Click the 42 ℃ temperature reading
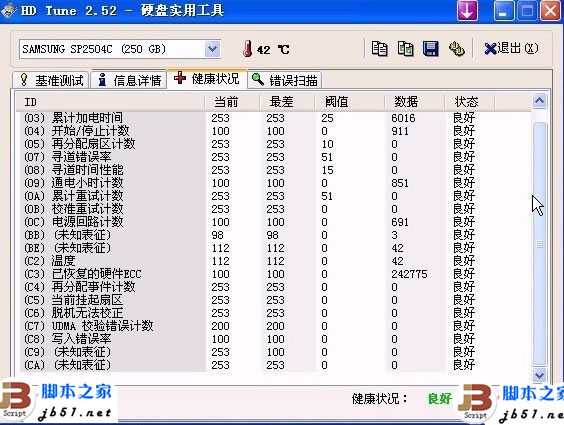This screenshot has height=425, width=564. (x=273, y=49)
